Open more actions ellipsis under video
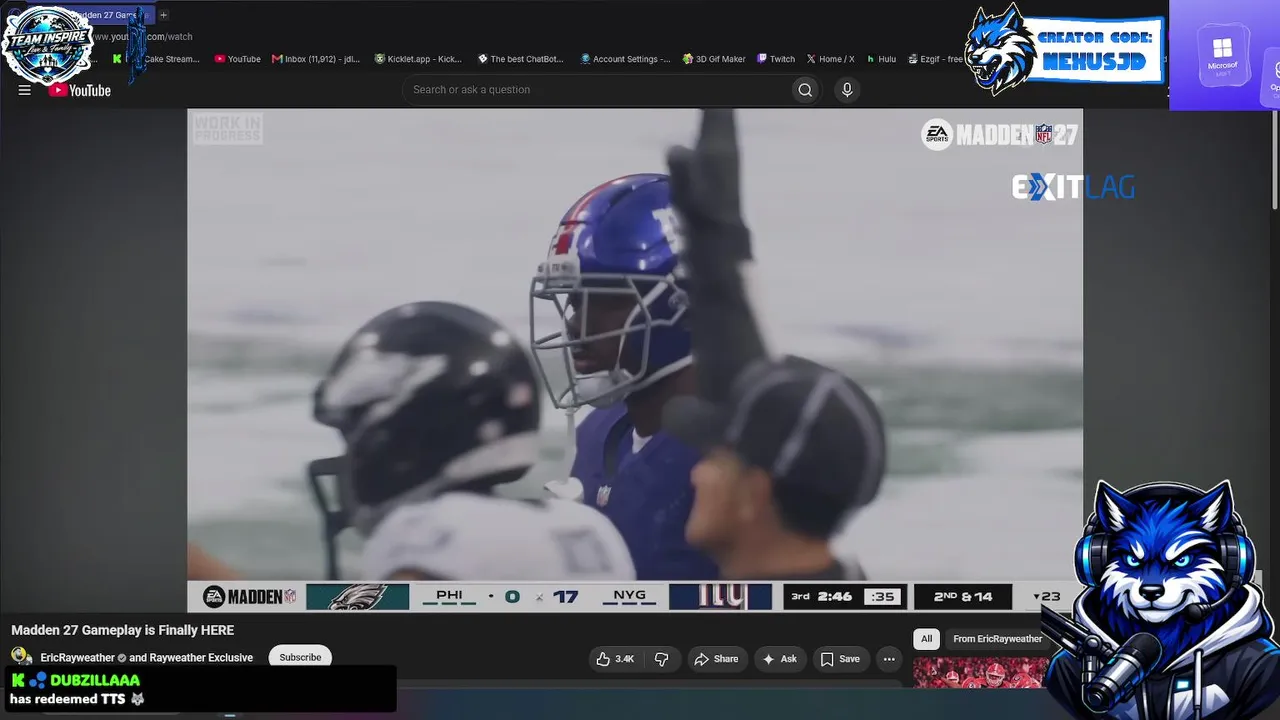 tap(889, 659)
